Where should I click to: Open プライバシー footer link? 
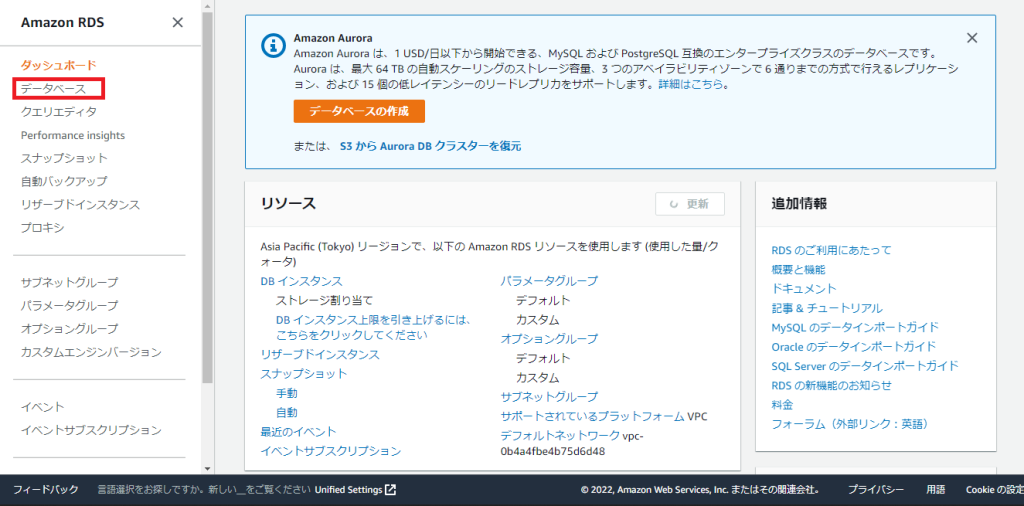pos(876,490)
